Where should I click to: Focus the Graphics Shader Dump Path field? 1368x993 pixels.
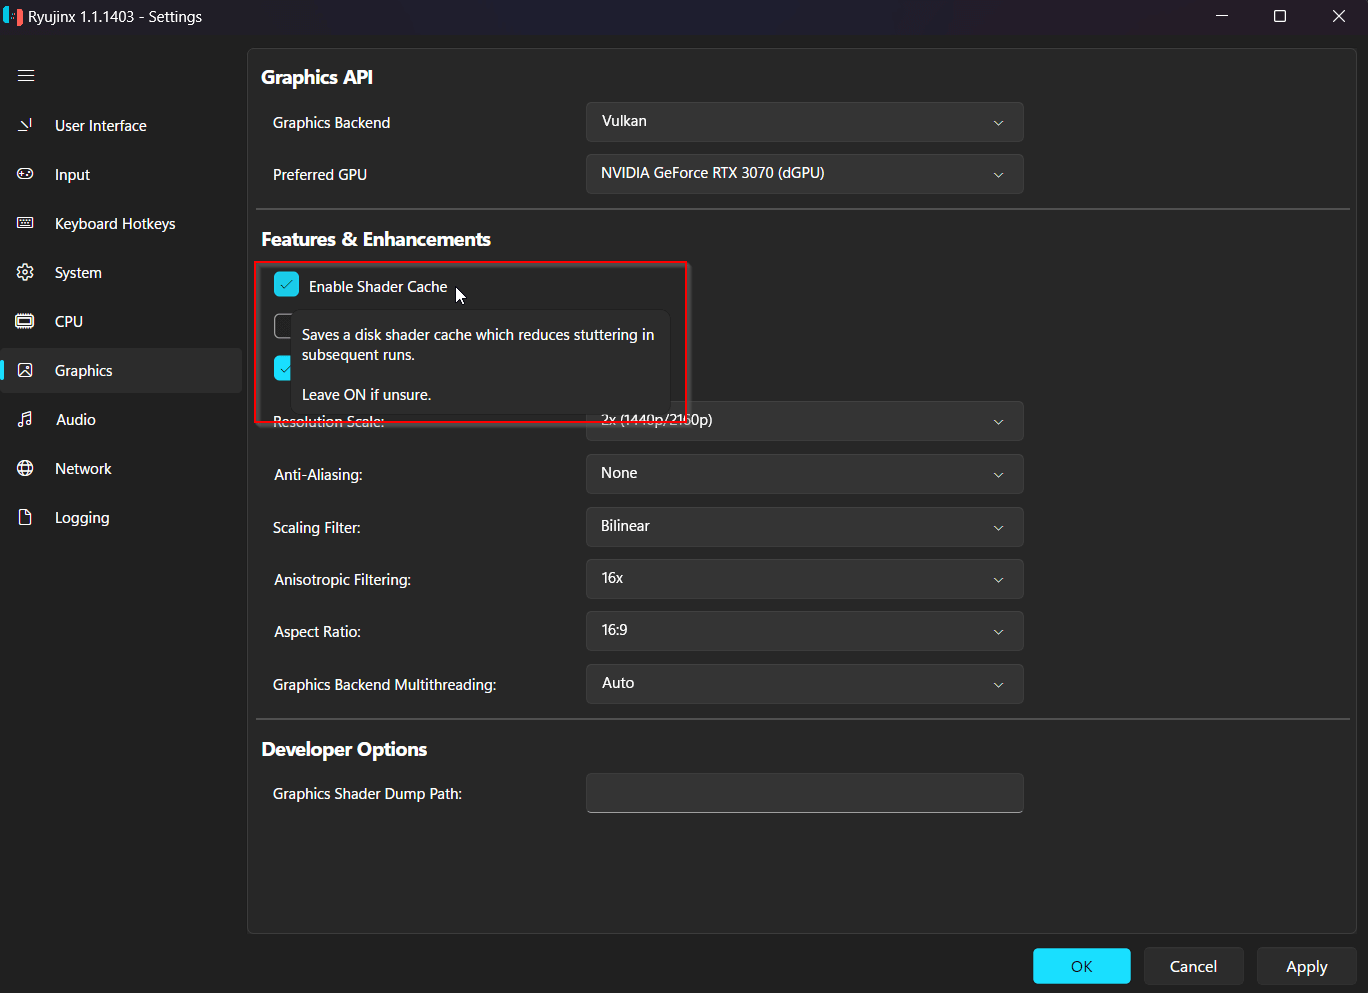804,793
